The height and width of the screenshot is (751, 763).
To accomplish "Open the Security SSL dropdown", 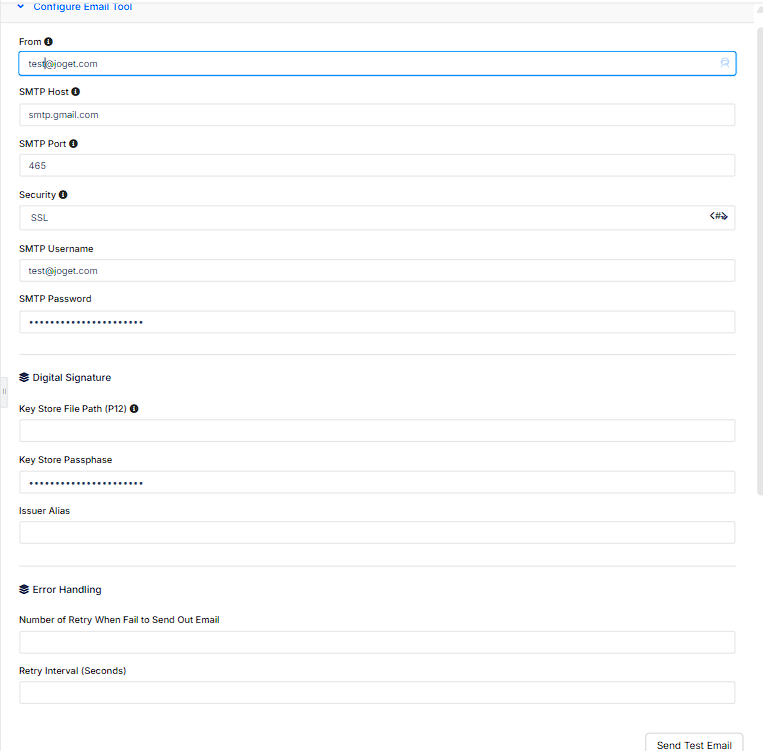I will point(360,218).
